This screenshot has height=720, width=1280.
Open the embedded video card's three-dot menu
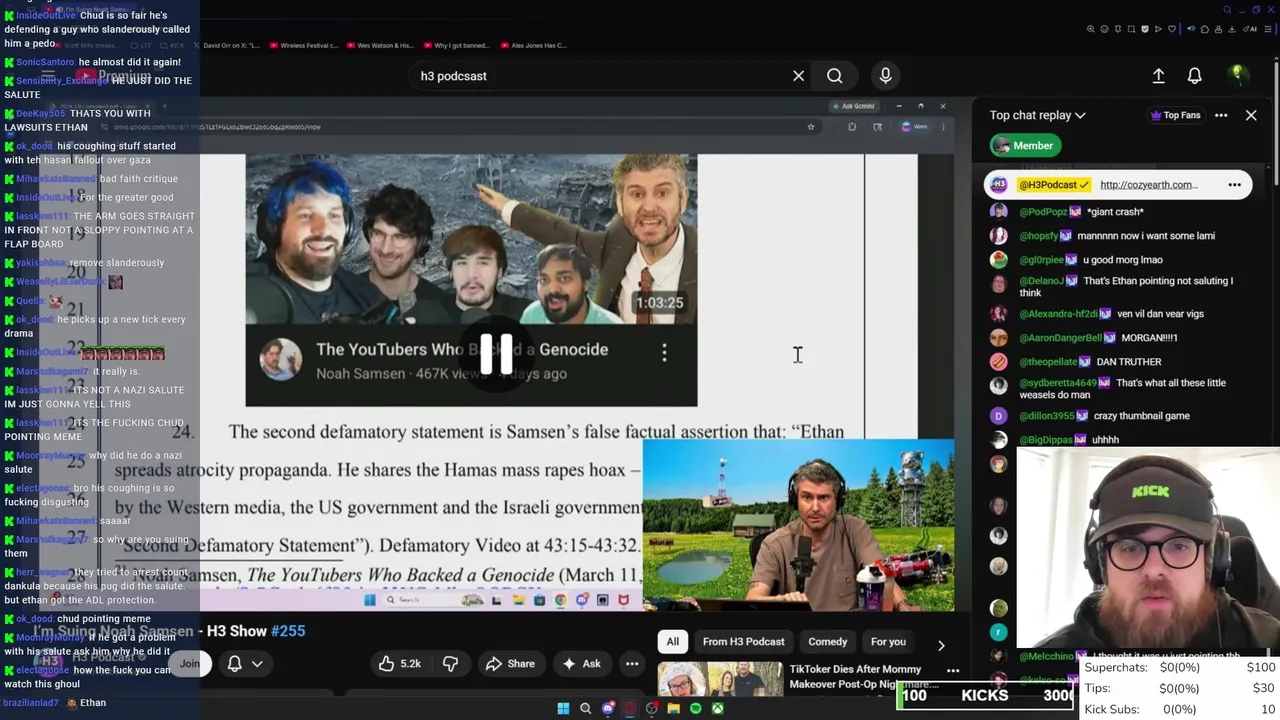tap(664, 351)
